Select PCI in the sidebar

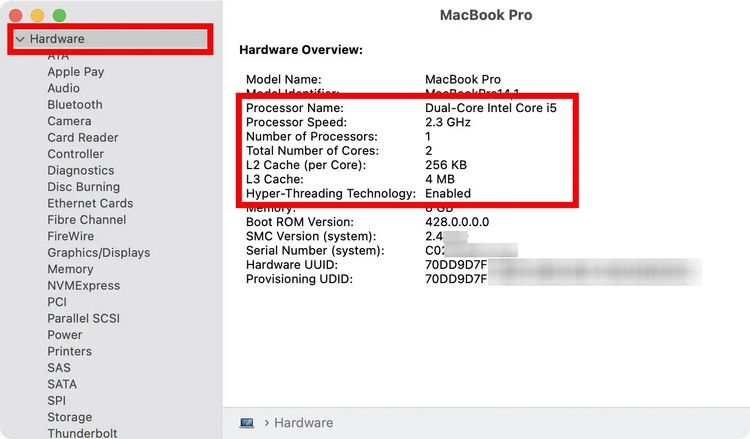pos(57,302)
